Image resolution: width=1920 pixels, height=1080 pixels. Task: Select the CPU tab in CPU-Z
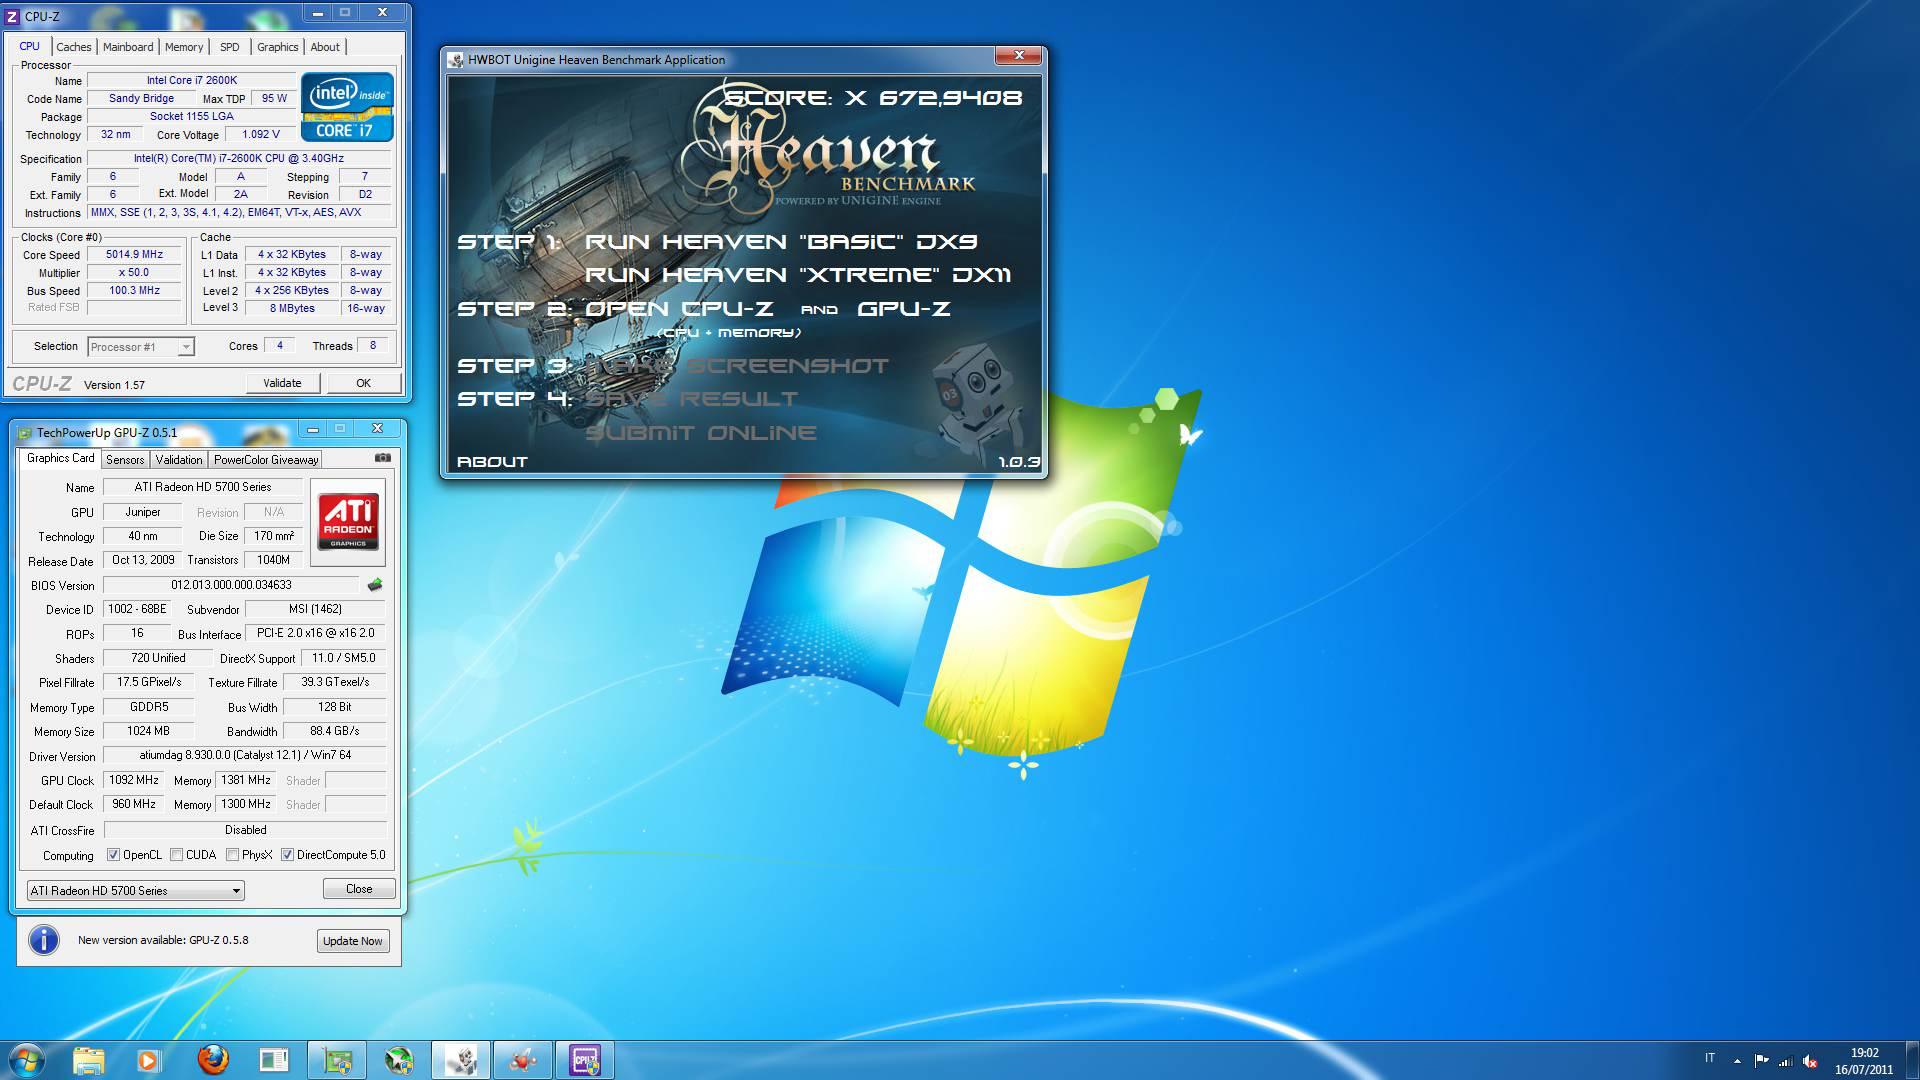(x=30, y=46)
